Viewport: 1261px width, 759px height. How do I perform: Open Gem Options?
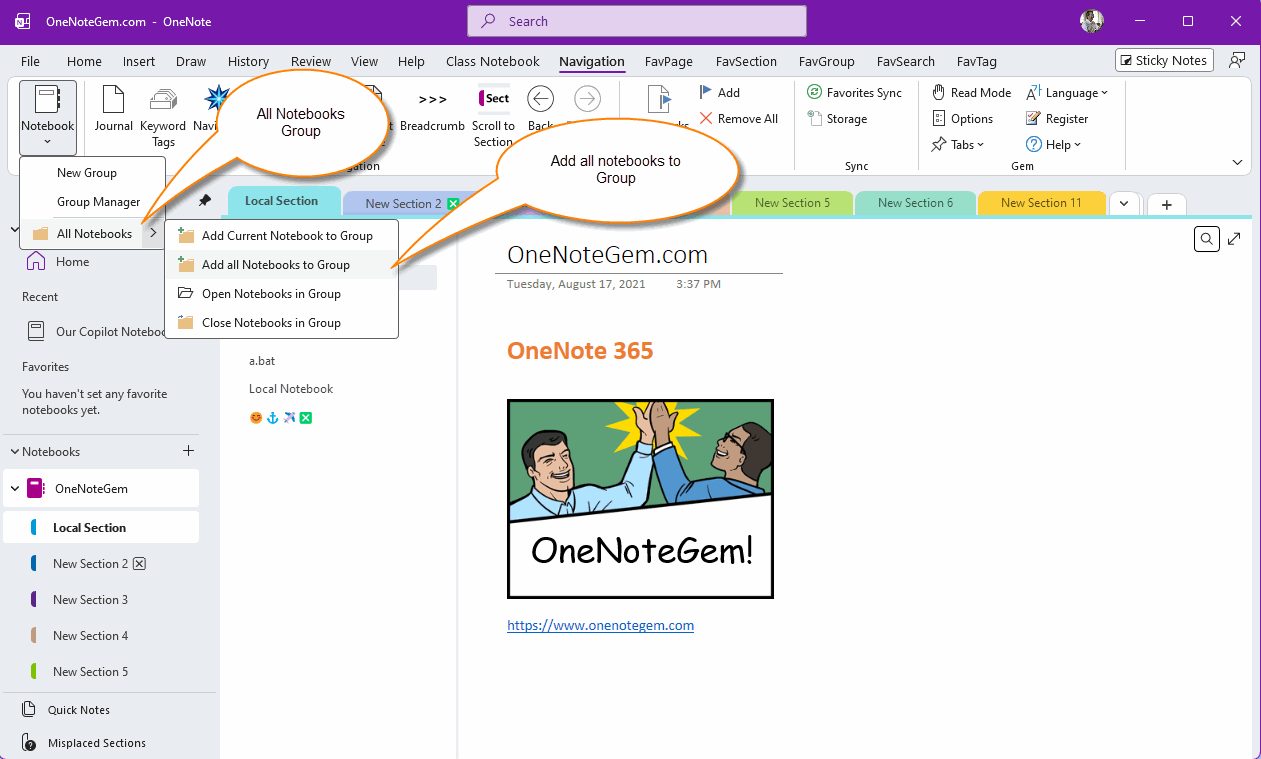(962, 118)
